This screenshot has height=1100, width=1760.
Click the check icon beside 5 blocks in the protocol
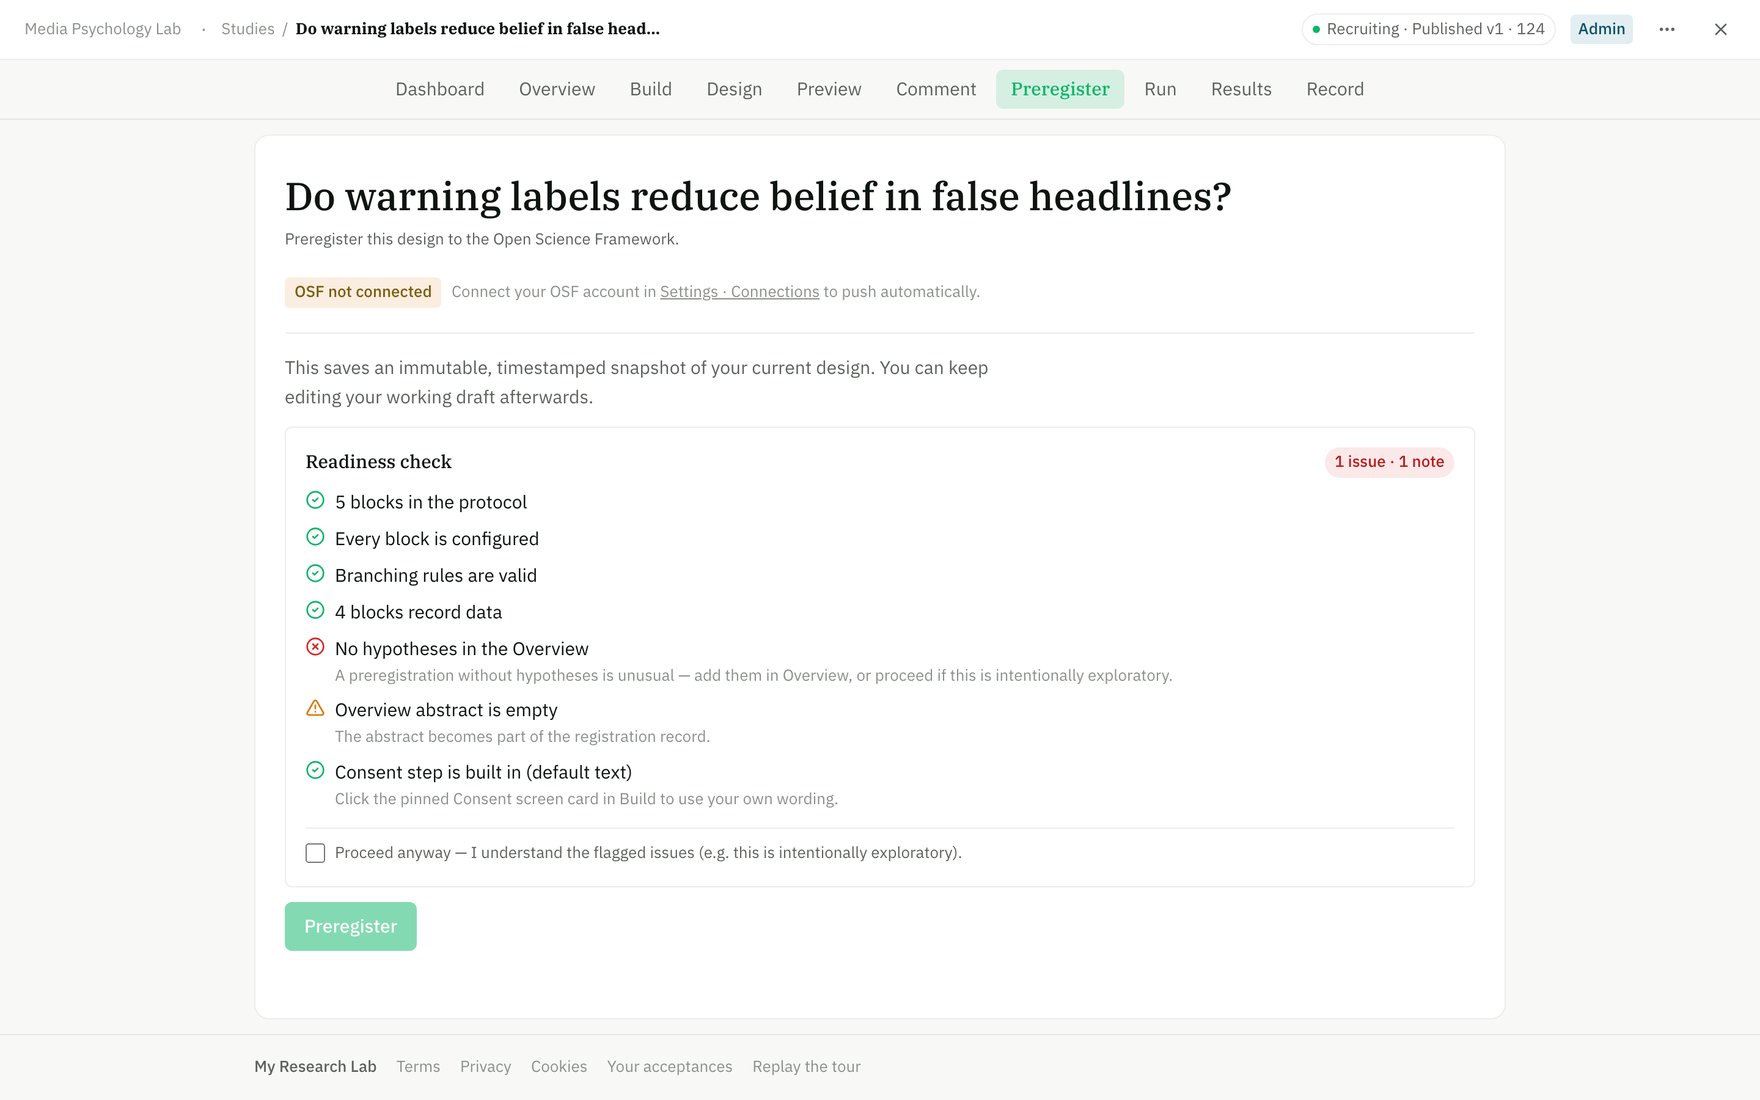[x=315, y=500]
